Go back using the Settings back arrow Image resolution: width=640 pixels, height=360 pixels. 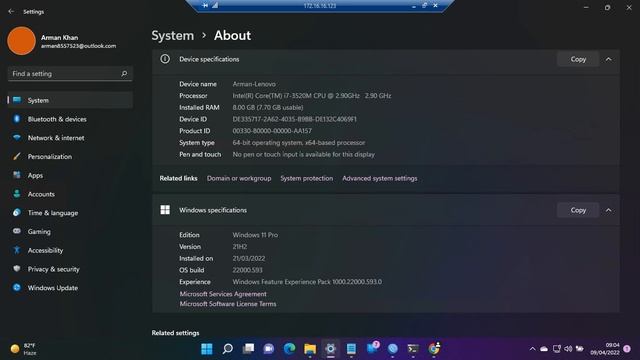11,11
